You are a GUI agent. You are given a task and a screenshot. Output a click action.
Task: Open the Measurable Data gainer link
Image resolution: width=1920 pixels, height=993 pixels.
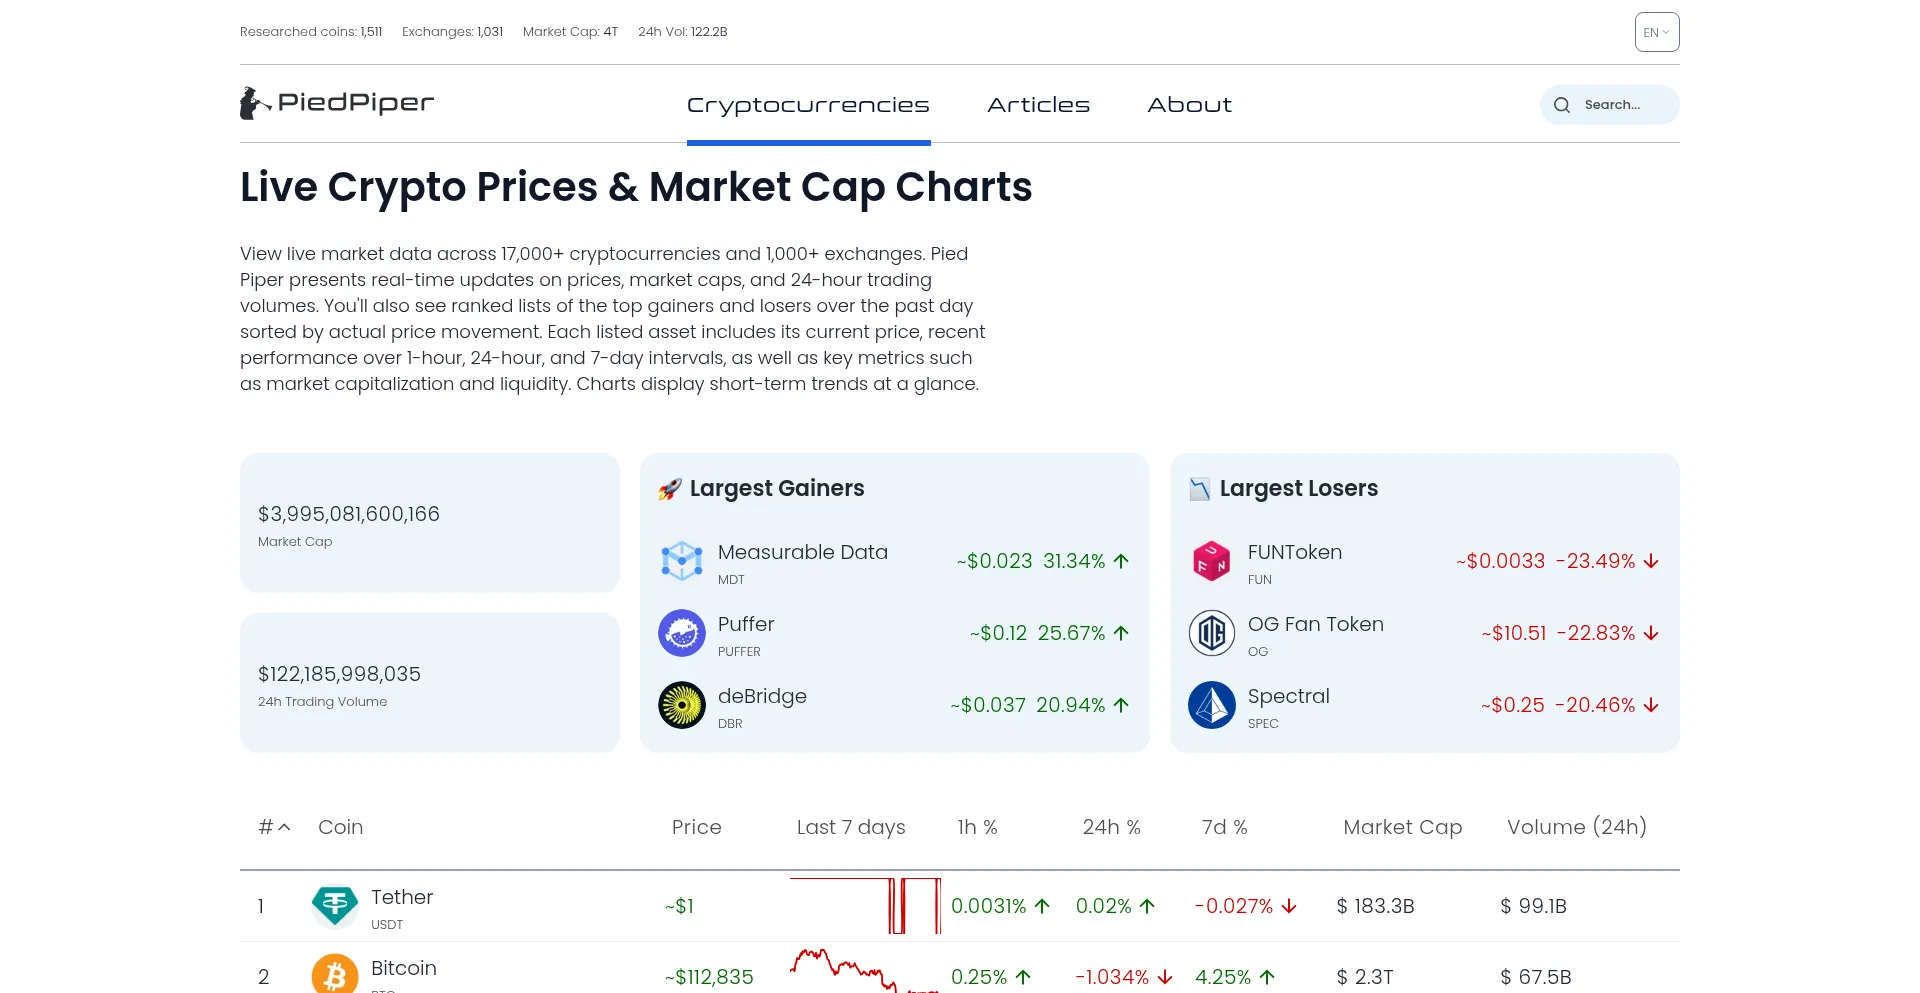point(802,552)
